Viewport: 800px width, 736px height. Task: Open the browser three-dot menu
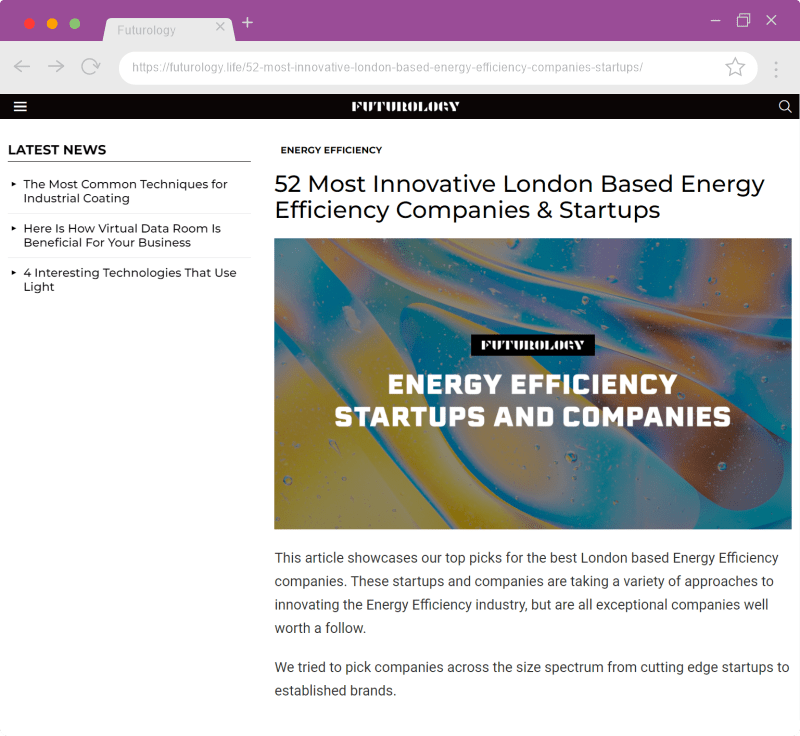click(776, 67)
